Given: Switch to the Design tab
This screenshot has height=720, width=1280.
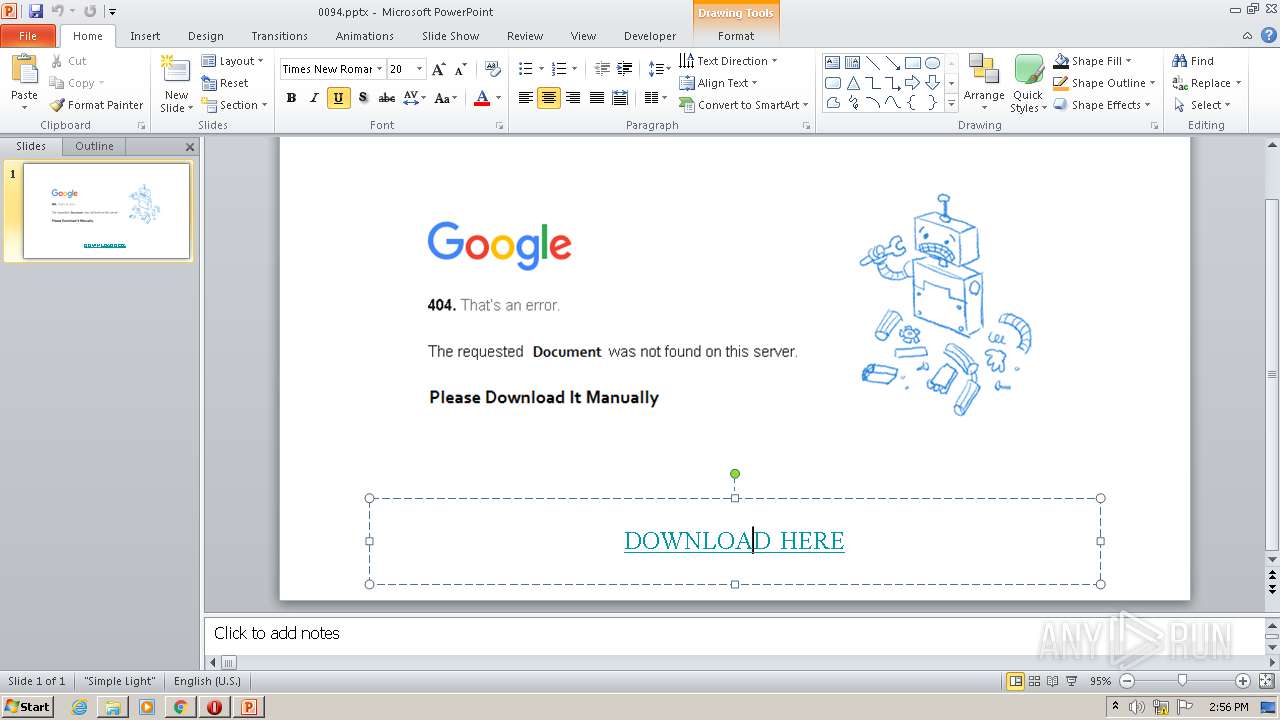Looking at the screenshot, I should [x=206, y=36].
